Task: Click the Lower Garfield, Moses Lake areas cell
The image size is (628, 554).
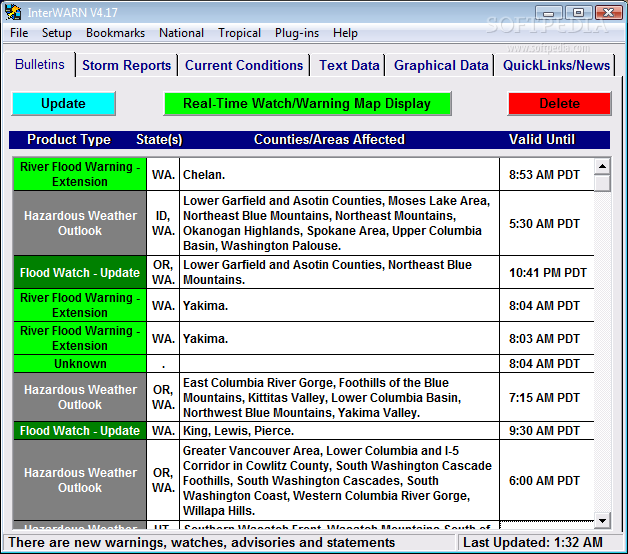Action: pyautogui.click(x=340, y=223)
